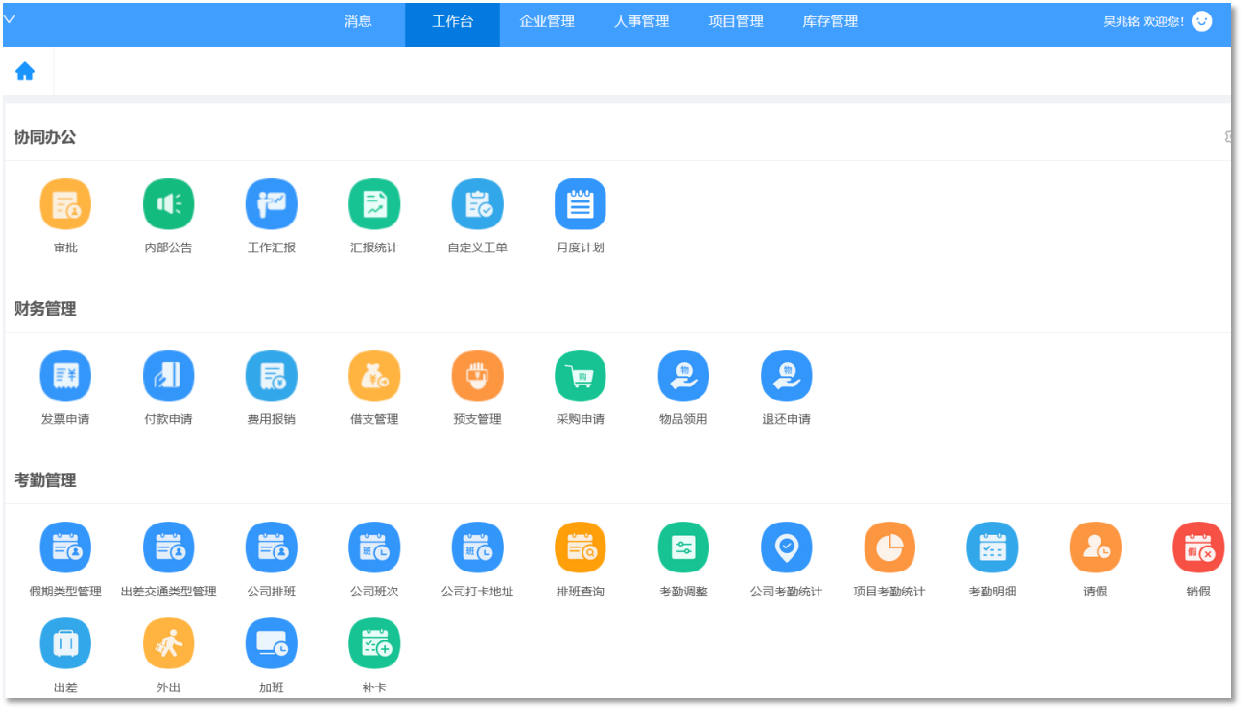
Task: Select the 加班 overtime icon
Action: (271, 643)
